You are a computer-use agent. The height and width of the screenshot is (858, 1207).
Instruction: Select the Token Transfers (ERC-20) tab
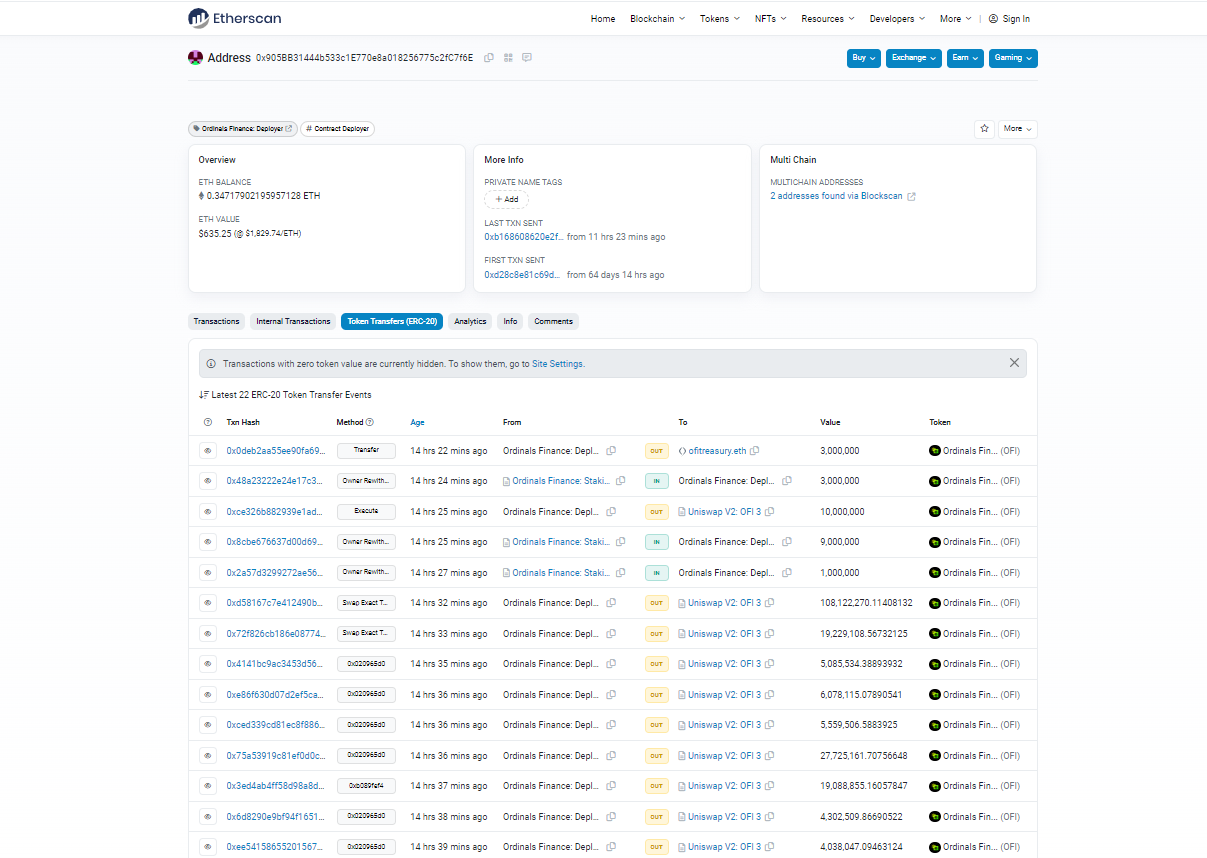[392, 322]
